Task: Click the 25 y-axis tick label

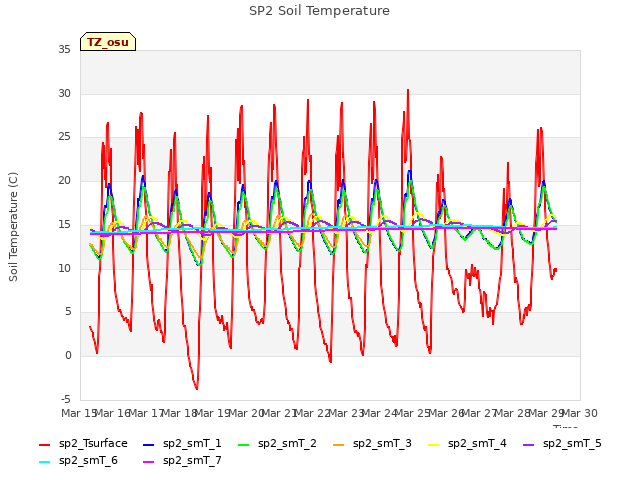Action: tap(64, 137)
